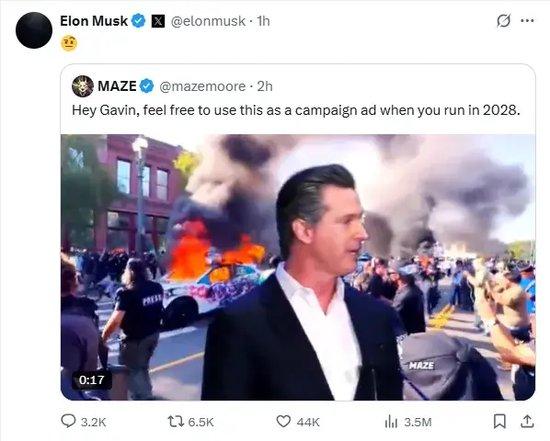550x441 pixels.
Task: Click the 2h quoted tweet timestamp
Action: click(265, 86)
